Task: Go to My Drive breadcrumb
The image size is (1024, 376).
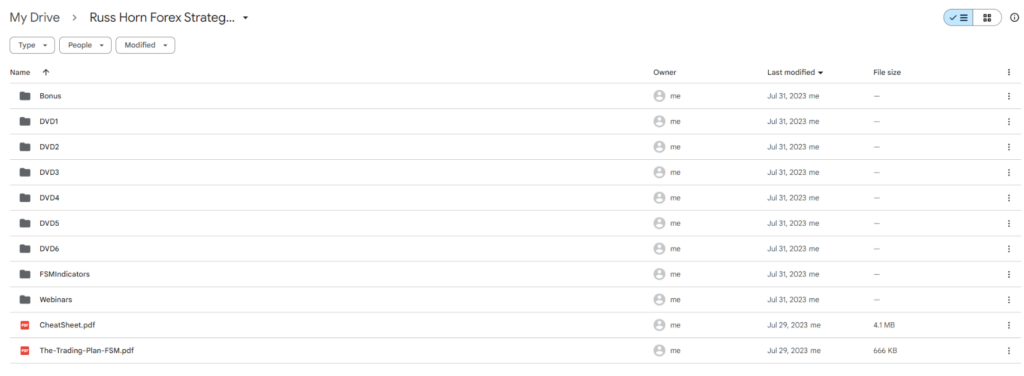Action: pos(34,18)
